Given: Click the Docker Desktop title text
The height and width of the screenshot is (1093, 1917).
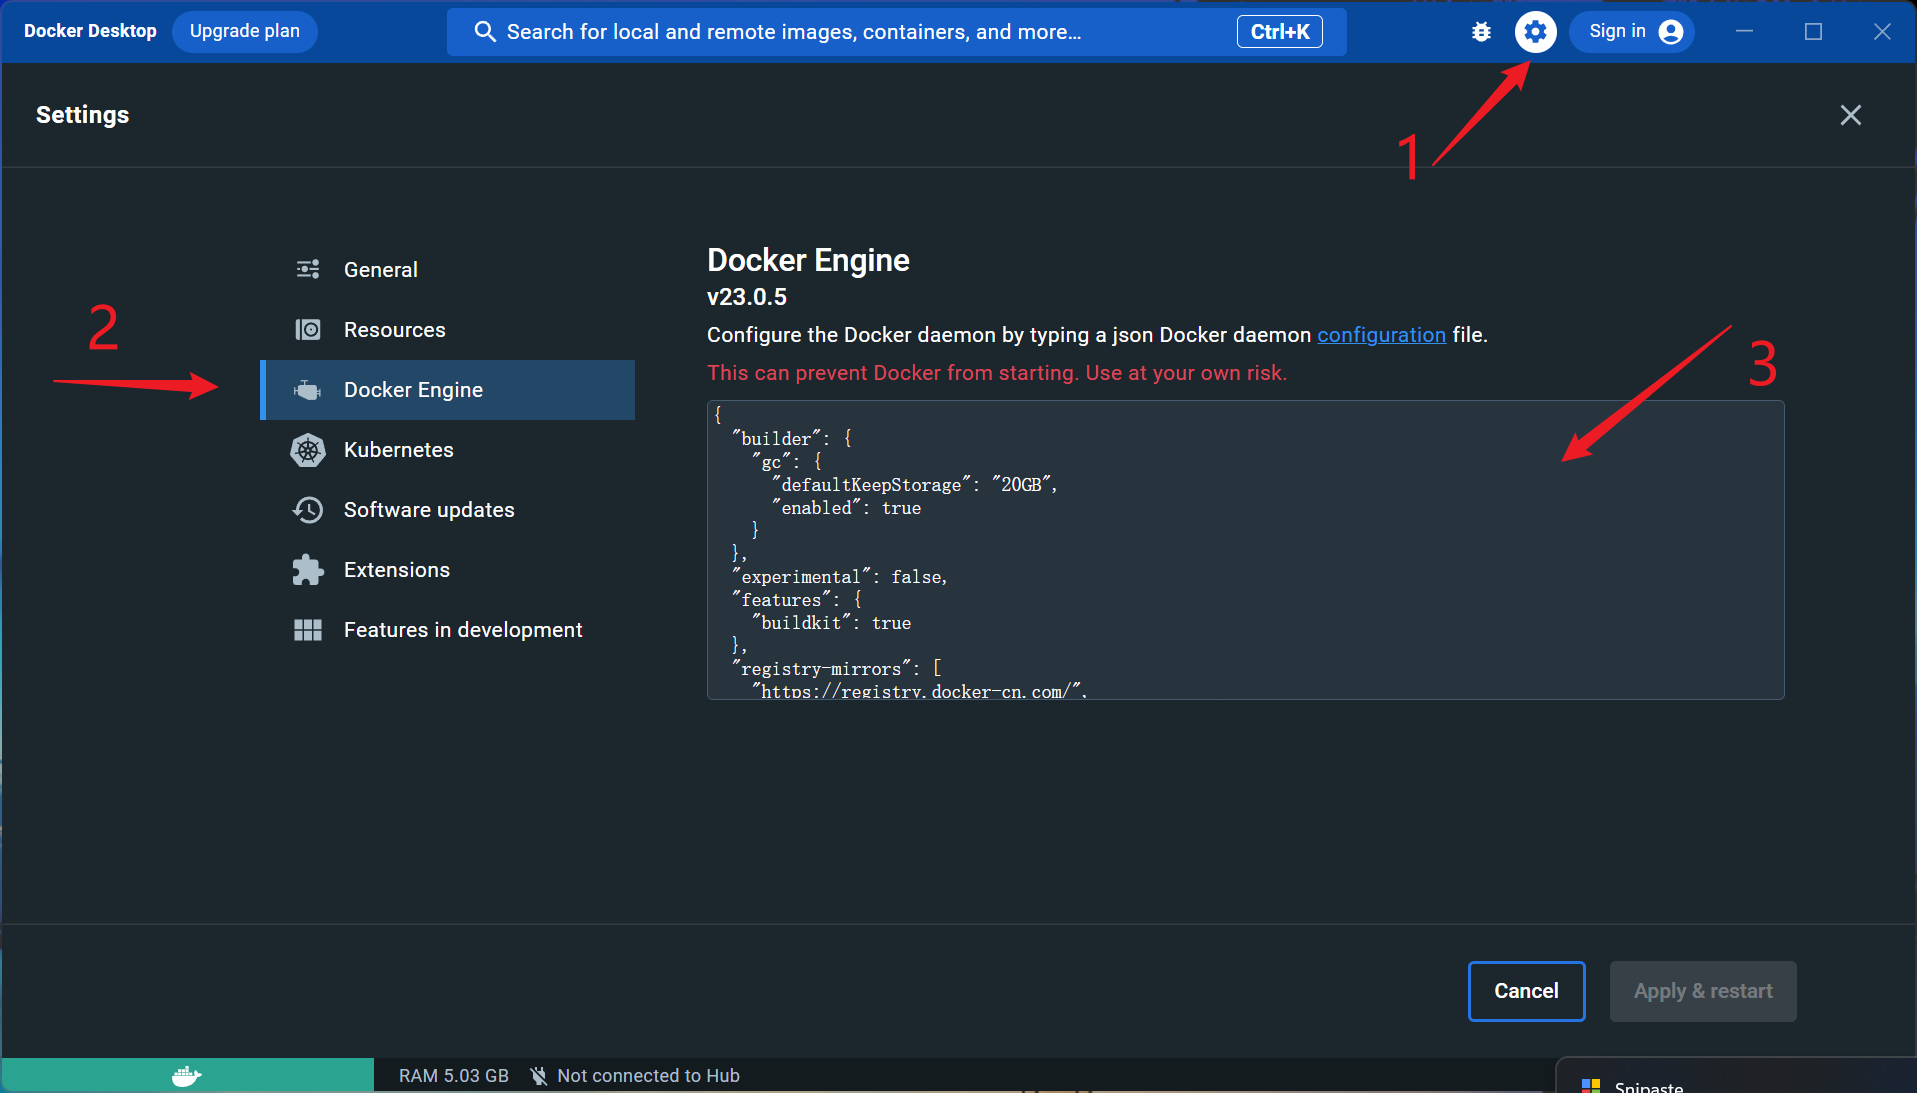Looking at the screenshot, I should (x=90, y=31).
